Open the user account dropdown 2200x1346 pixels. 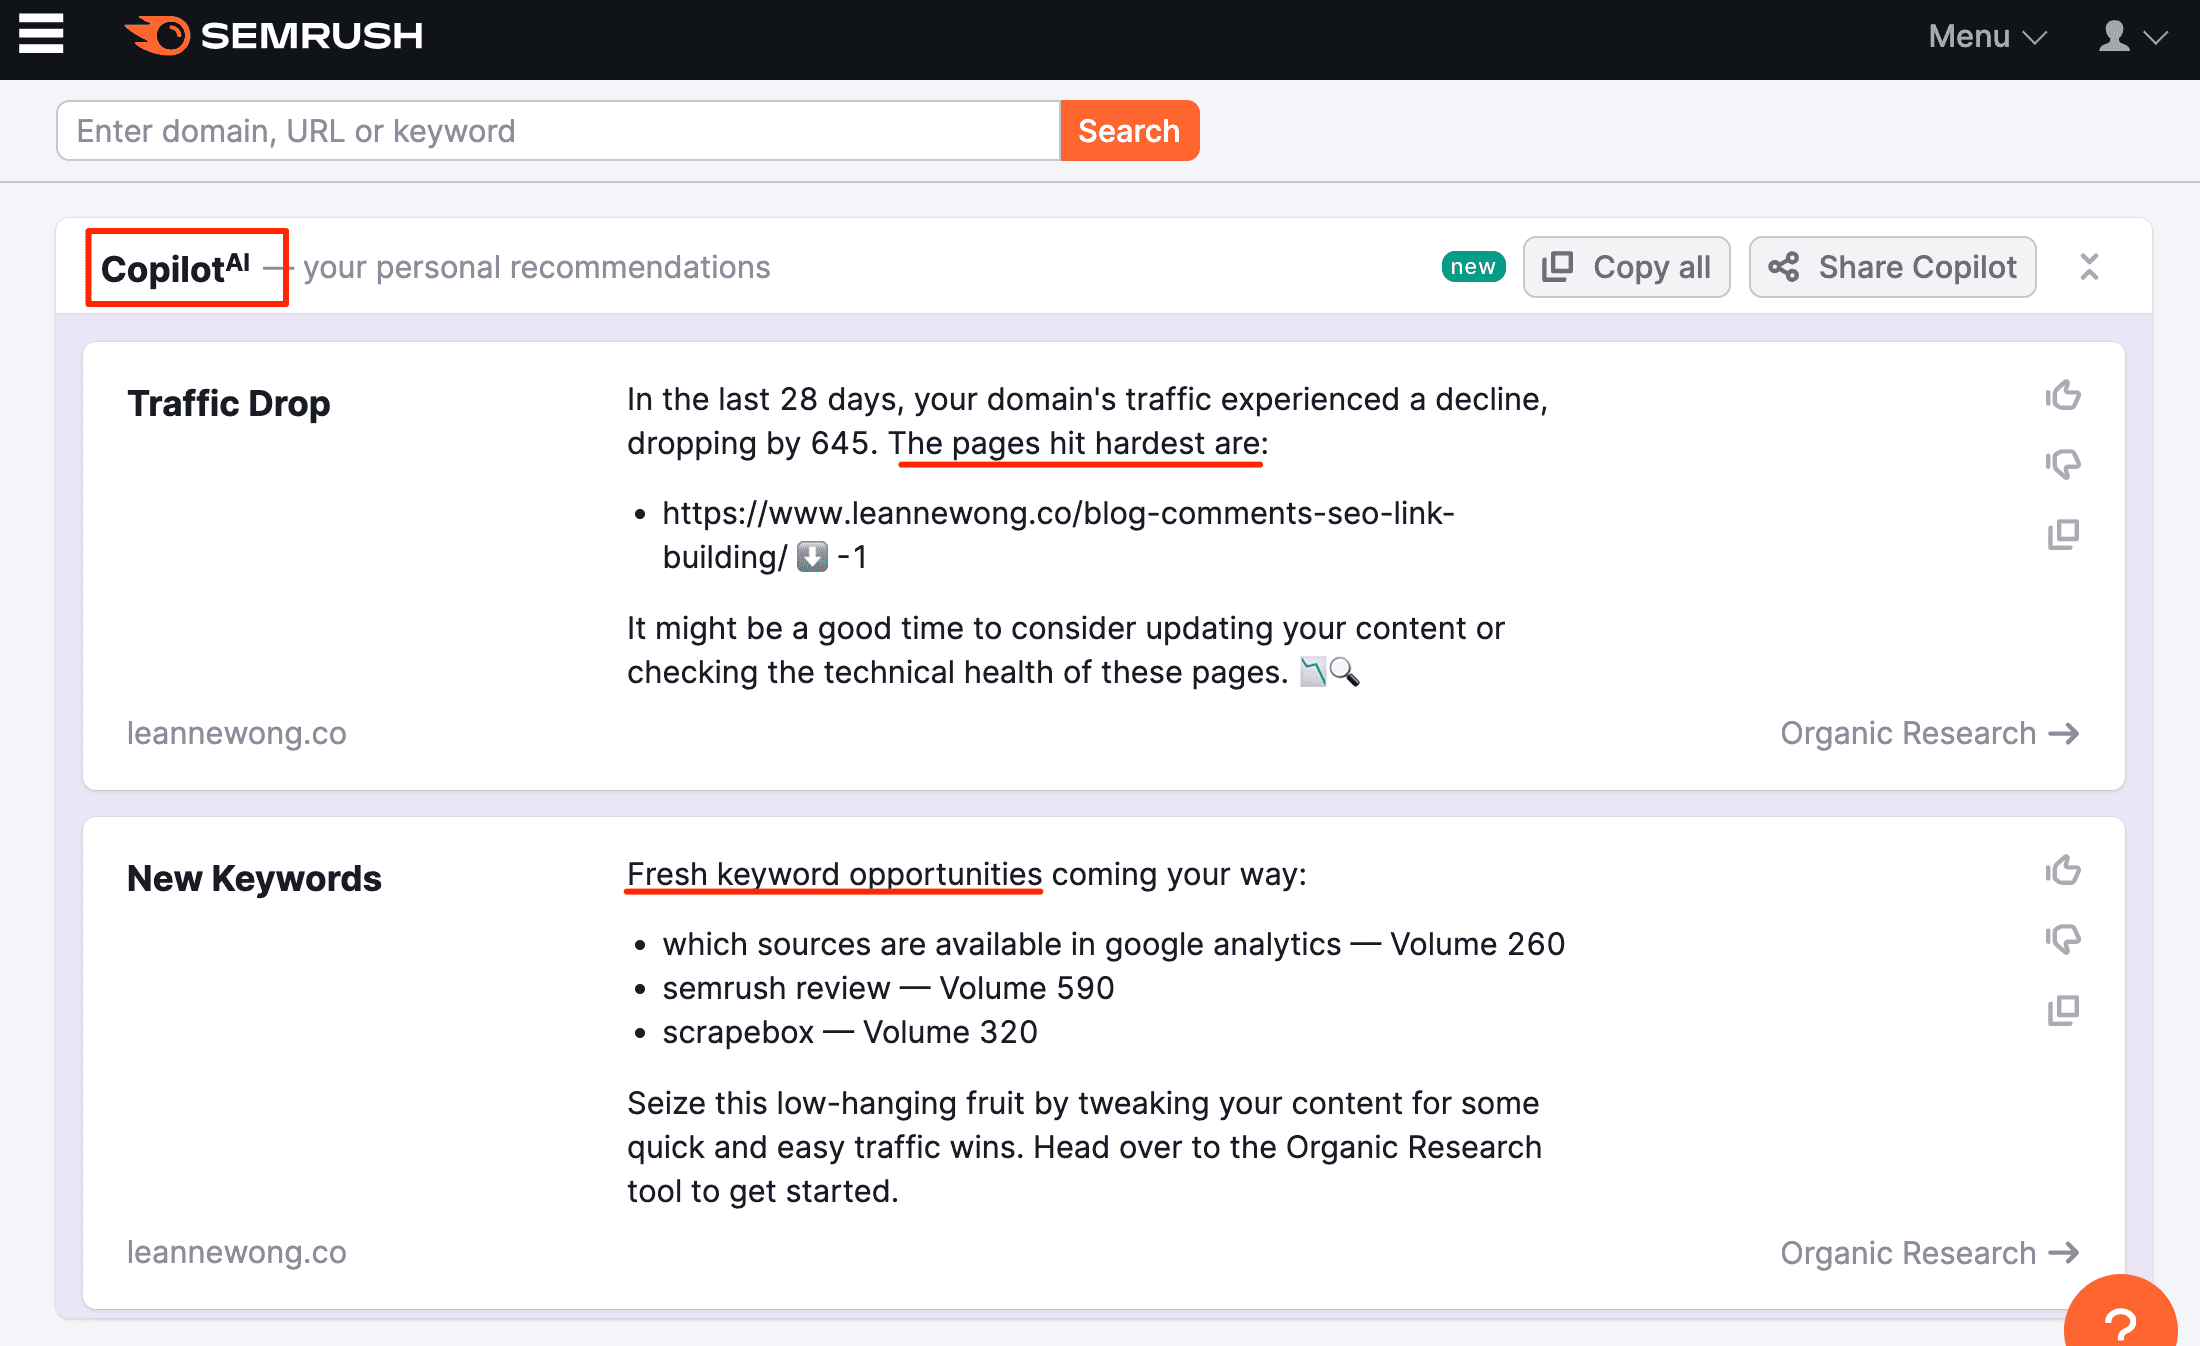pyautogui.click(x=2132, y=37)
